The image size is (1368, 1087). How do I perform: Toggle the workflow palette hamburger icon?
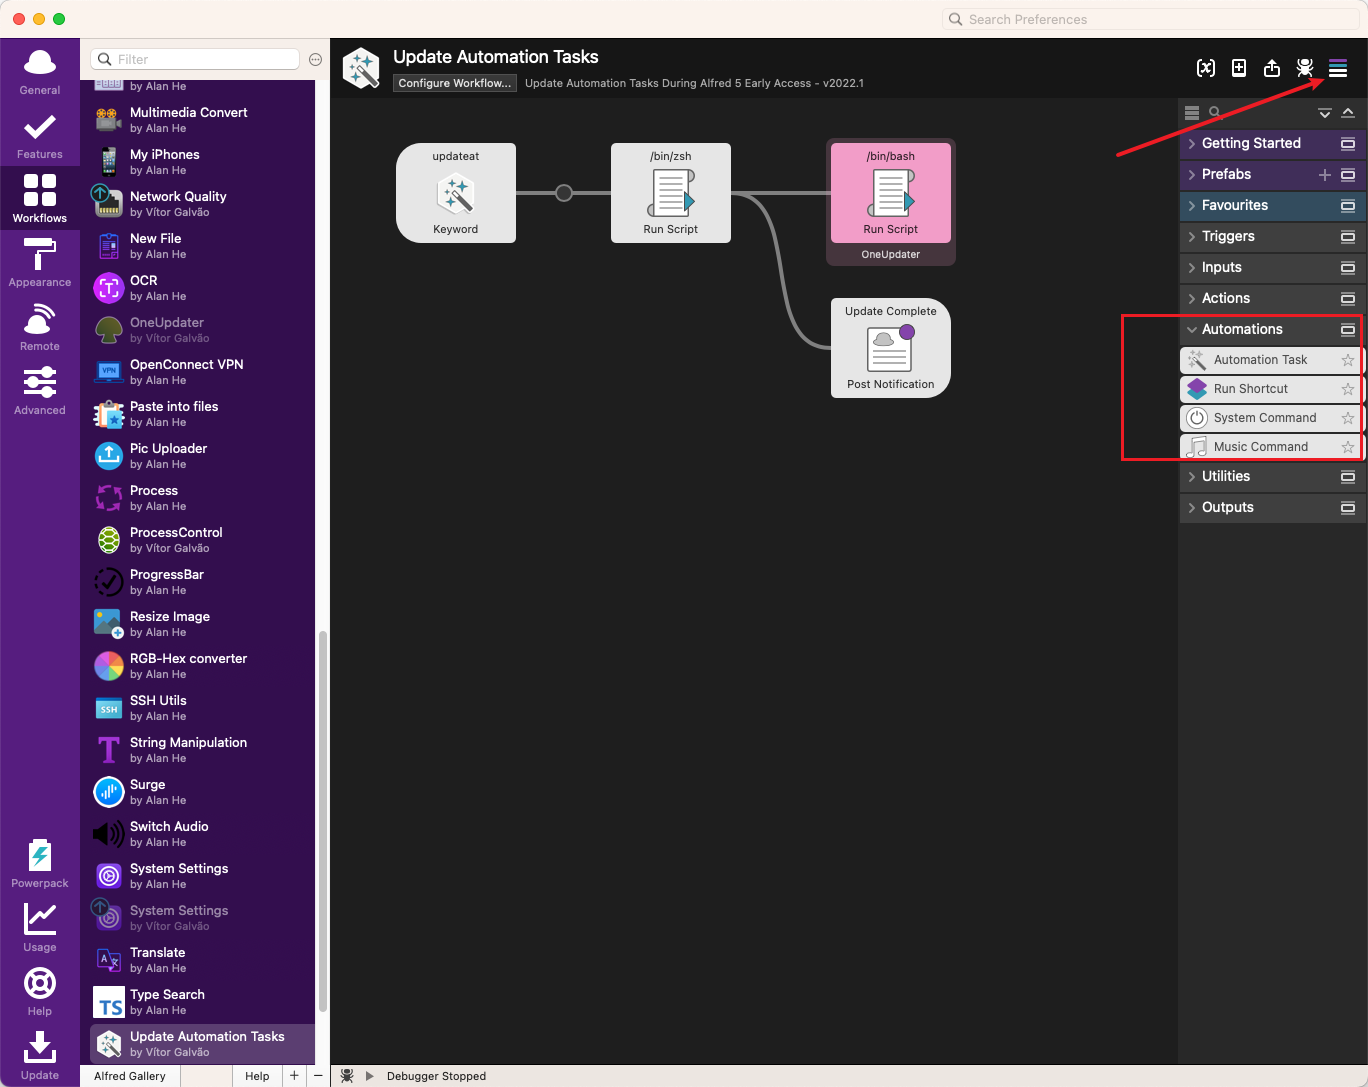[x=1338, y=68]
